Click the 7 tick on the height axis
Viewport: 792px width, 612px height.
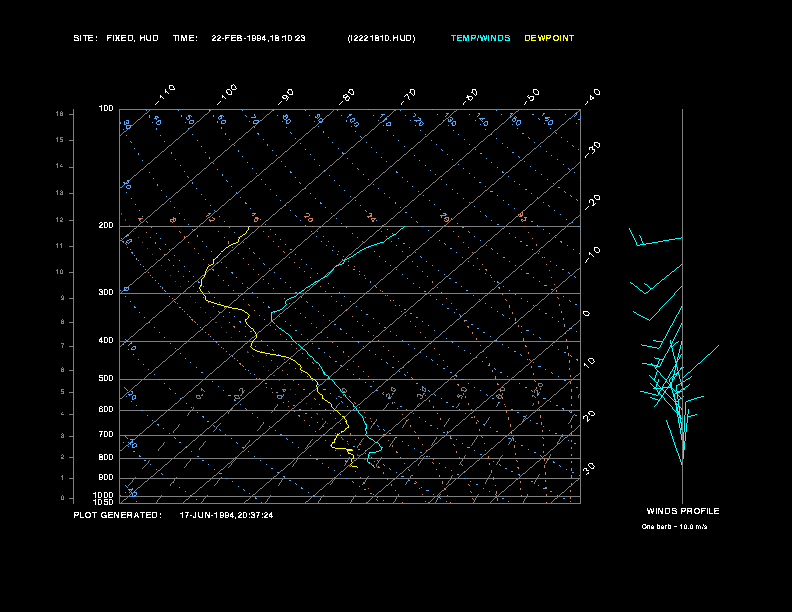point(63,346)
